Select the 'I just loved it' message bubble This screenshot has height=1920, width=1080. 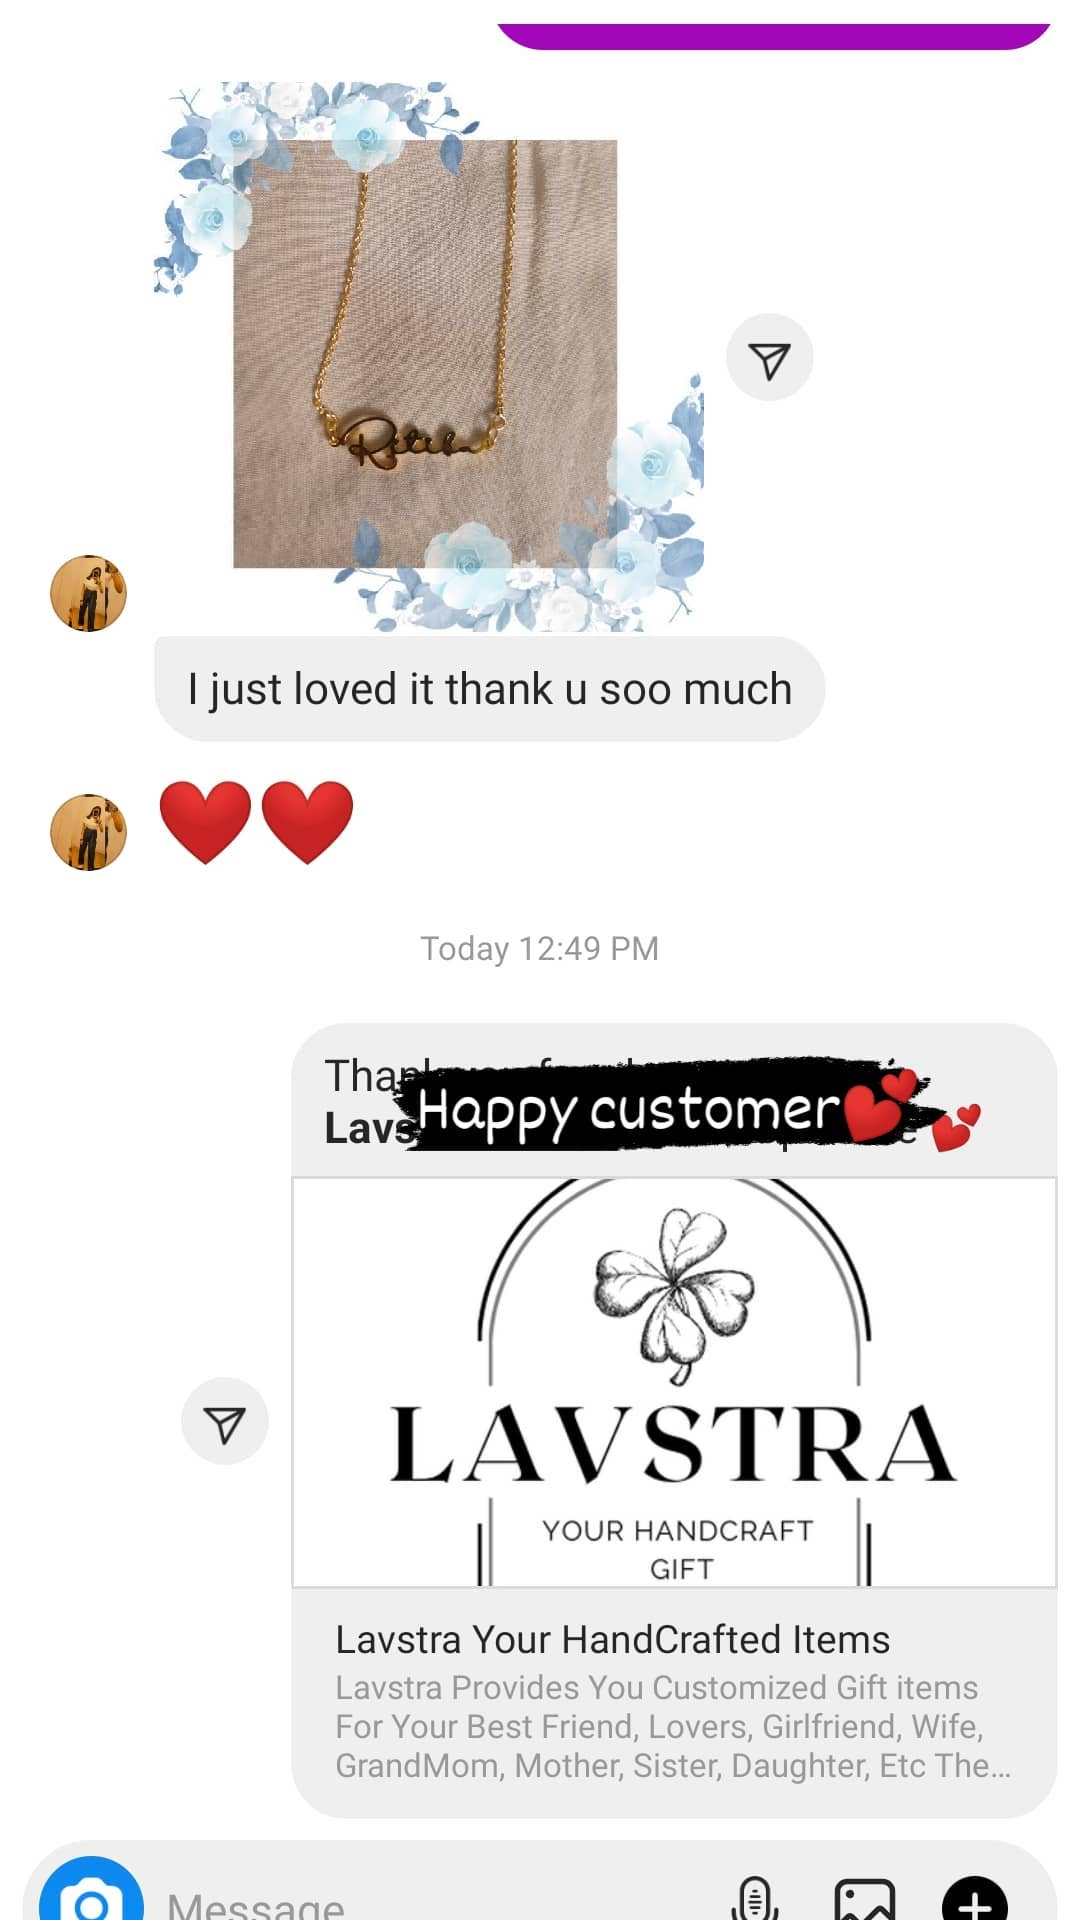(x=489, y=689)
